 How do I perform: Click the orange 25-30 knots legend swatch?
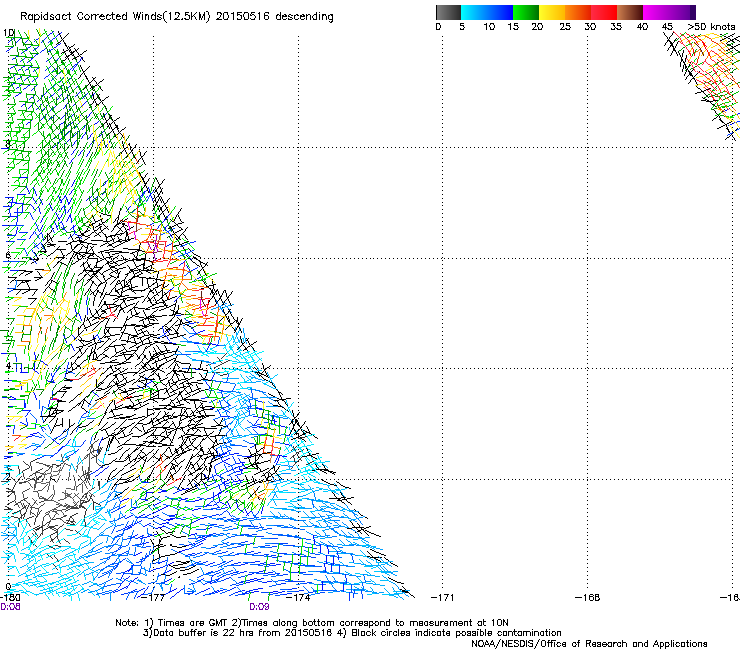click(578, 12)
